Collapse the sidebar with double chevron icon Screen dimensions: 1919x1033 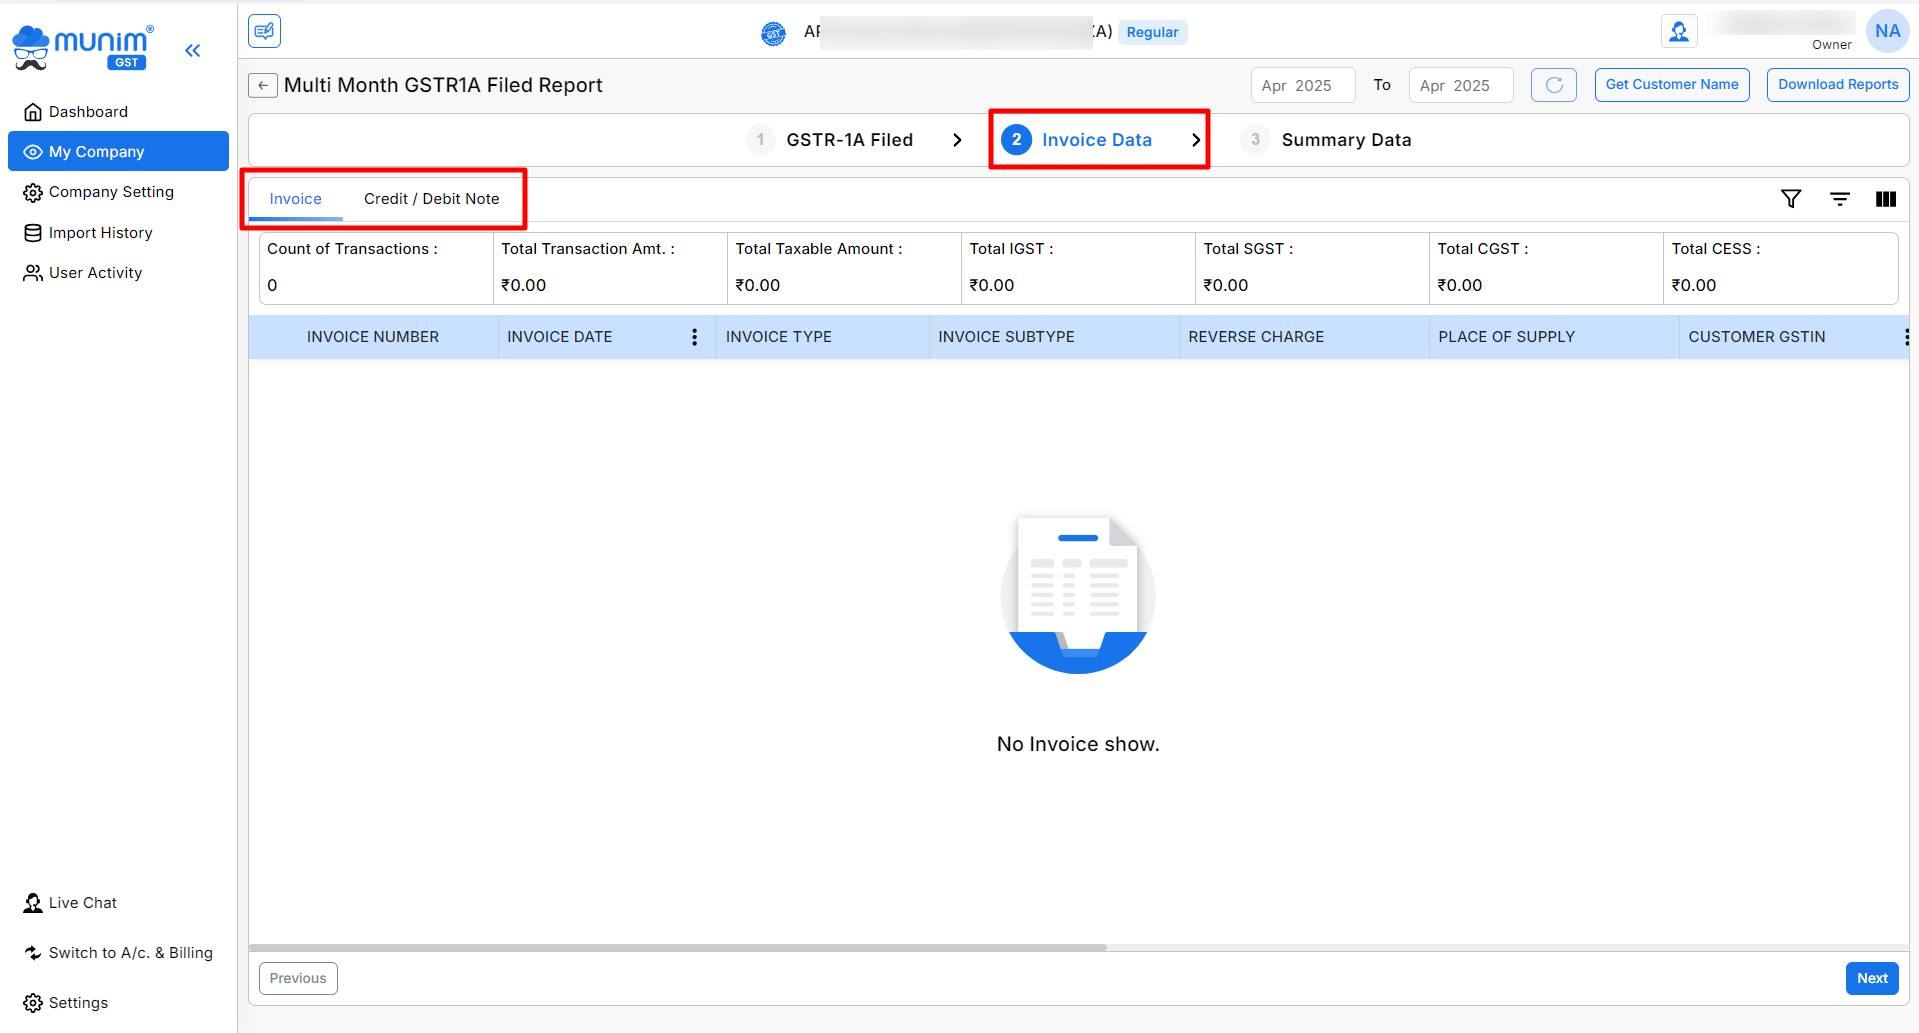(192, 50)
